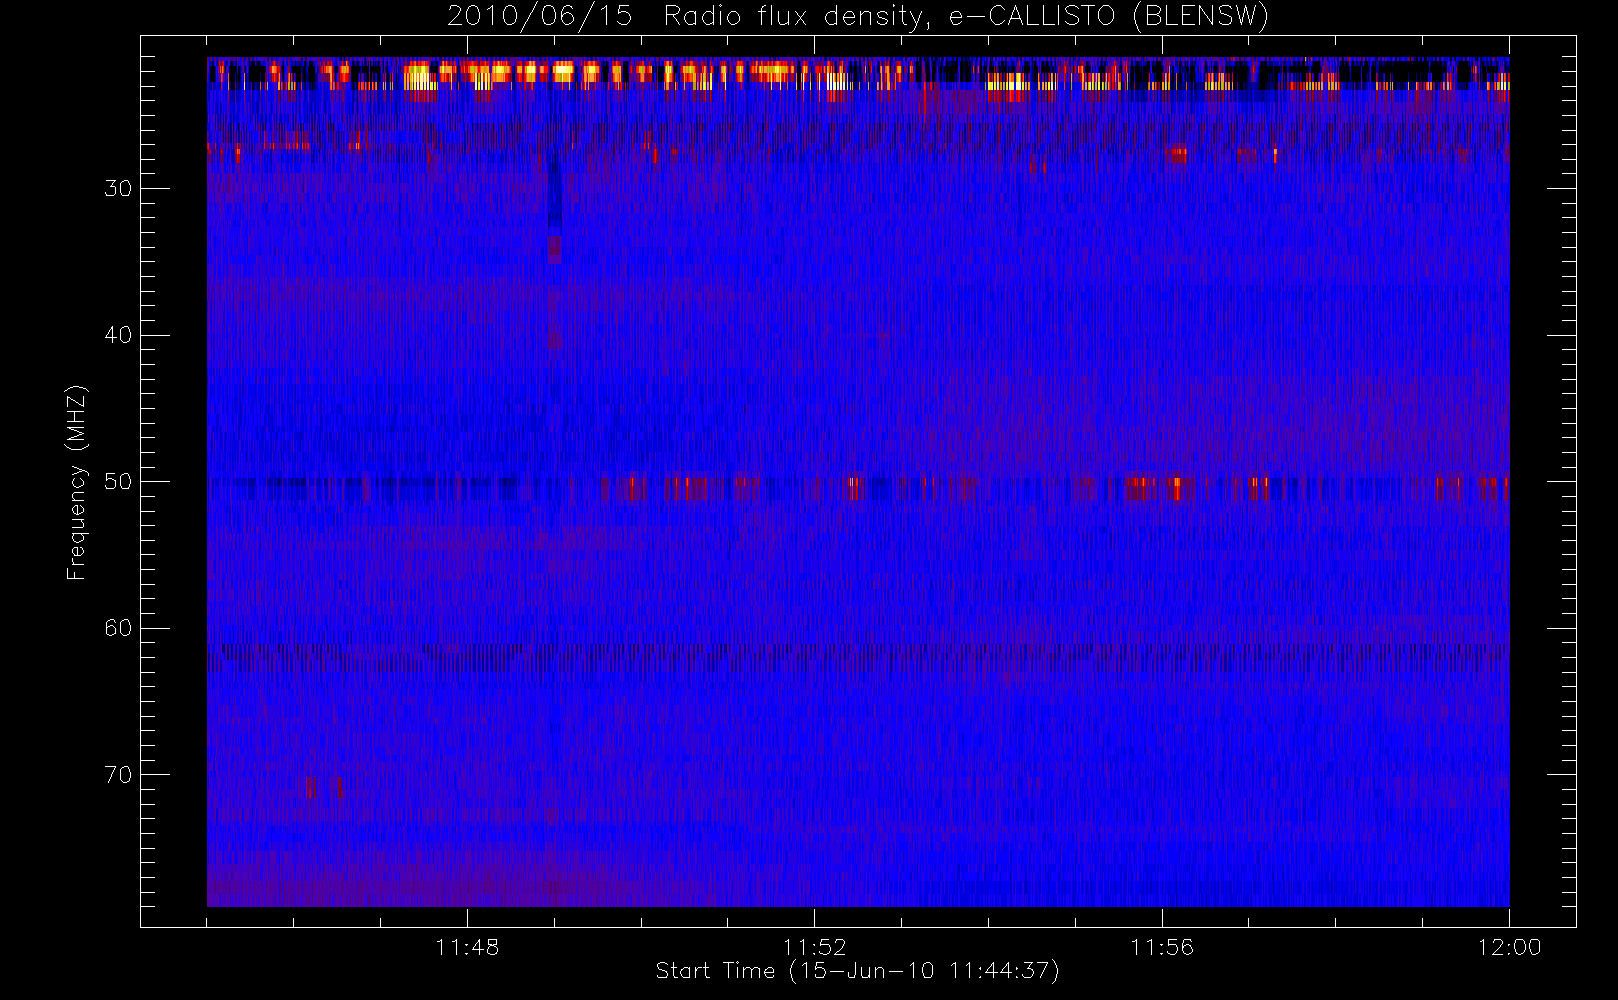Select the 'Frequency (MHZ)' y-axis label

pyautogui.click(x=76, y=482)
